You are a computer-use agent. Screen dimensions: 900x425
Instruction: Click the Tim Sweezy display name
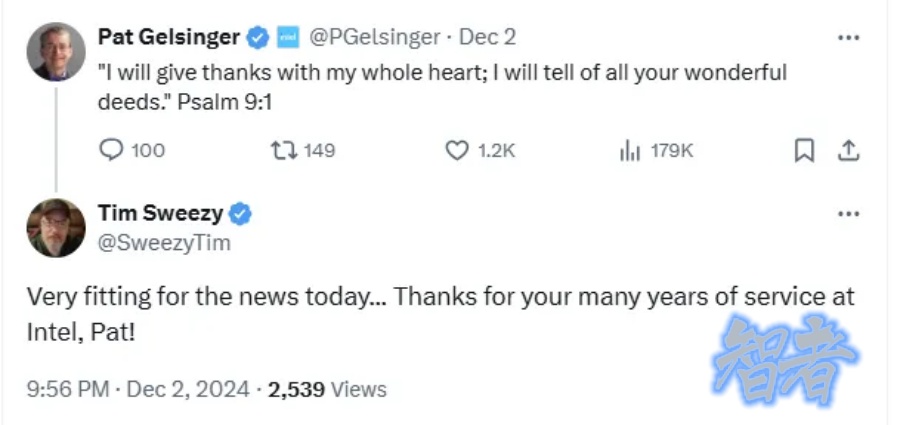[160, 212]
